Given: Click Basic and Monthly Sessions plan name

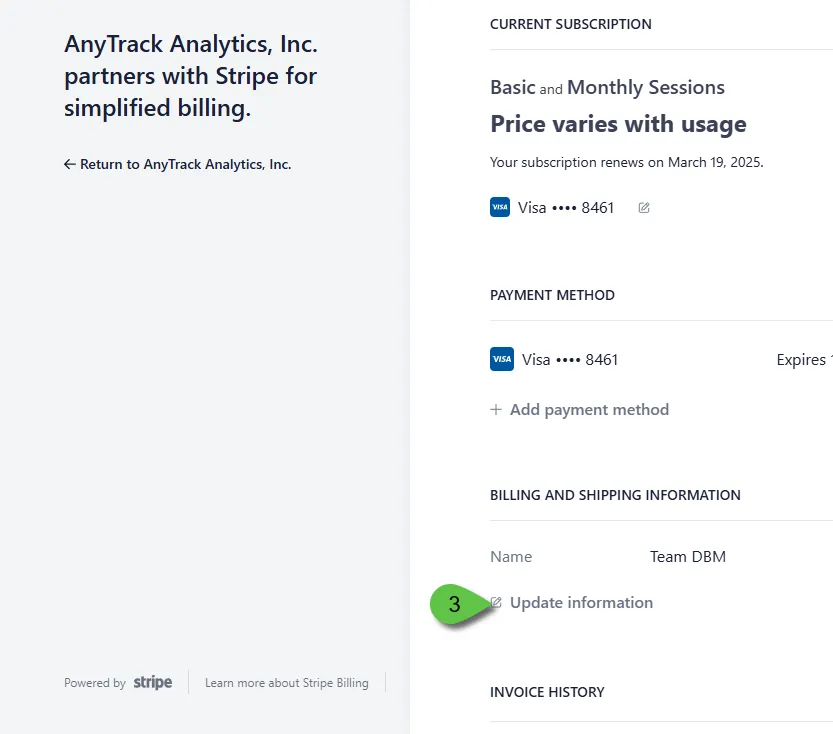Looking at the screenshot, I should click(x=607, y=87).
